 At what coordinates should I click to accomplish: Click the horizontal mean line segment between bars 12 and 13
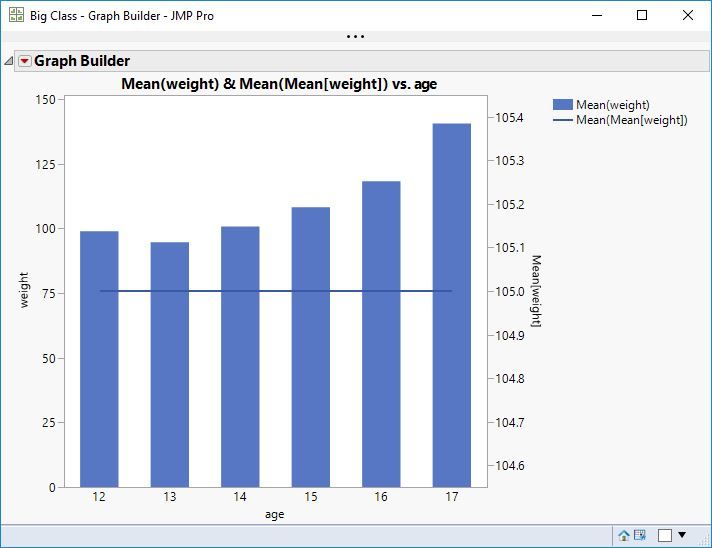[x=134, y=291]
